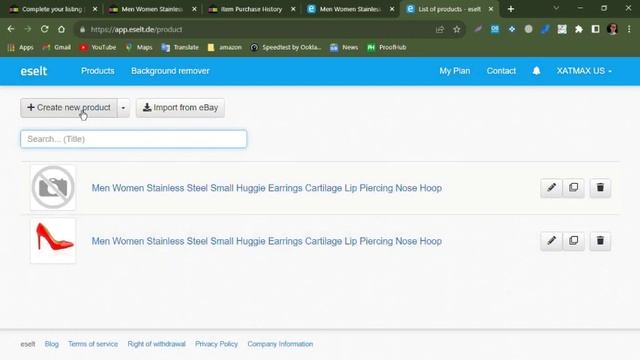Viewport: 640px width, 360px height.
Task: Open Privacy Policy footer link
Action: pyautogui.click(x=216, y=344)
